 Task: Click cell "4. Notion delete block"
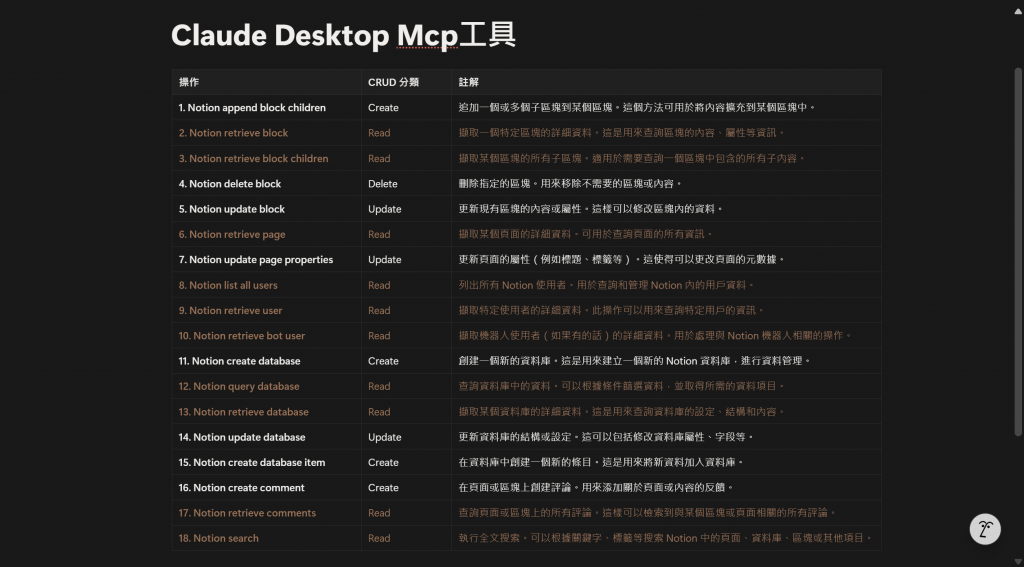[x=266, y=184]
